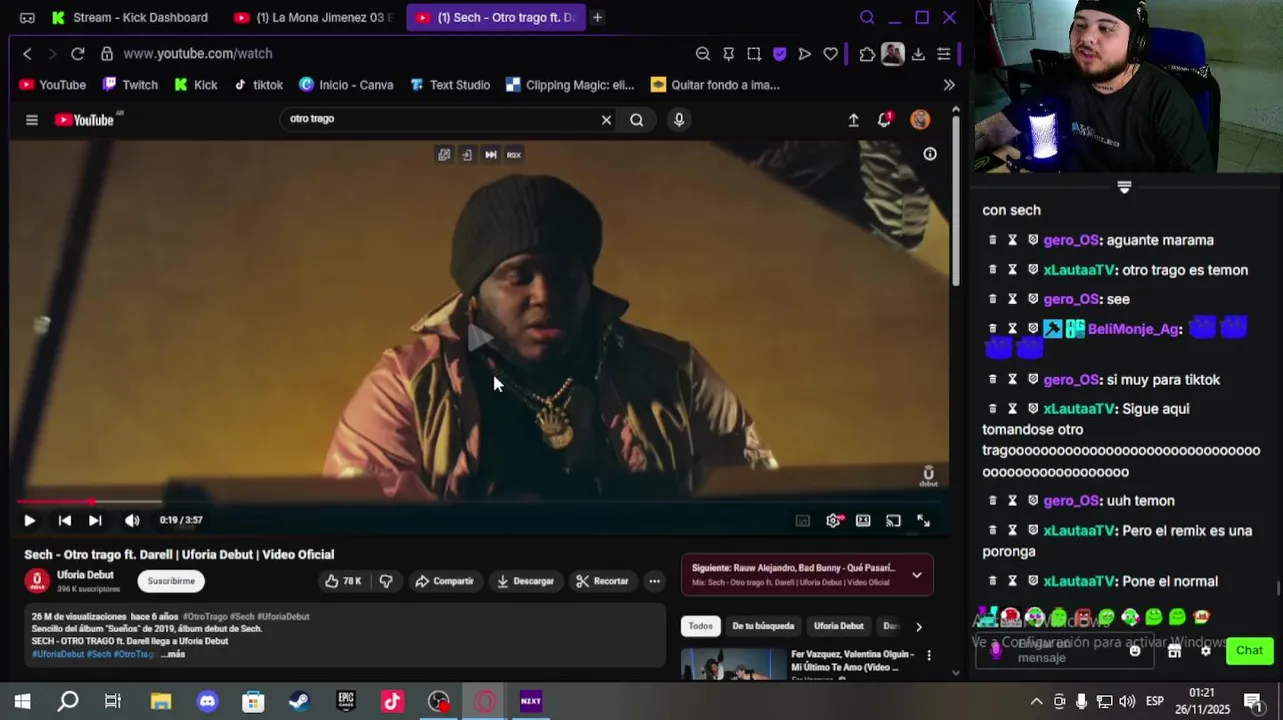Cast the video to a device
This screenshot has height=720, width=1283.
point(893,520)
